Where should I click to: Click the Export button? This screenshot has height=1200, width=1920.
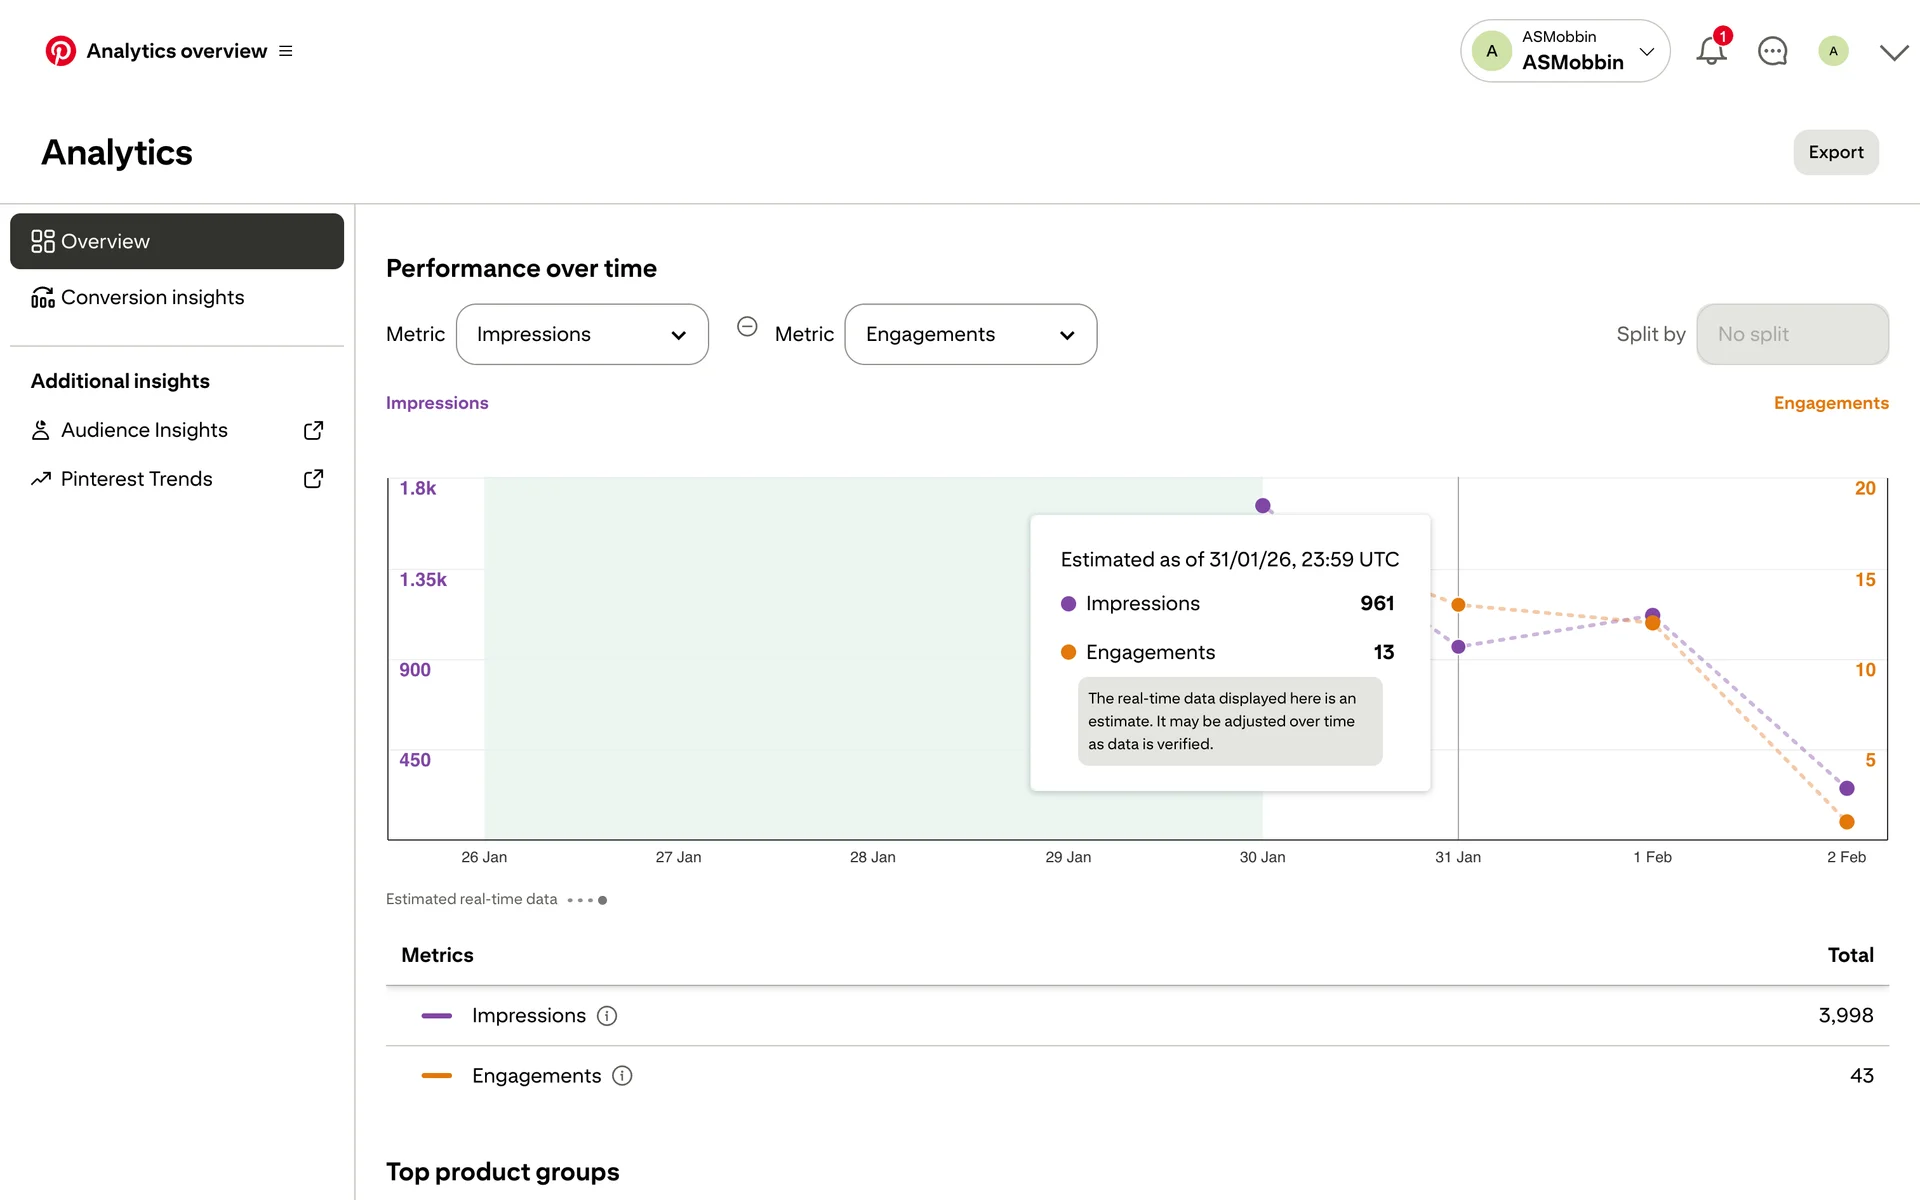(1835, 152)
